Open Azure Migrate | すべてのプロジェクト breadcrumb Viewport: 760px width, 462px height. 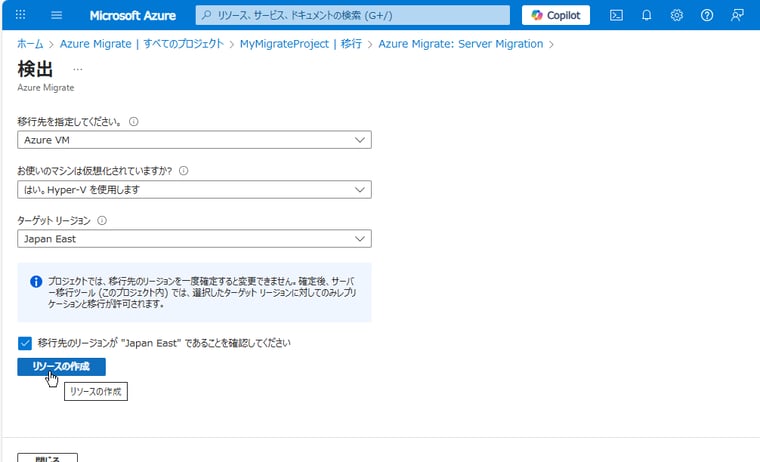coord(142,44)
